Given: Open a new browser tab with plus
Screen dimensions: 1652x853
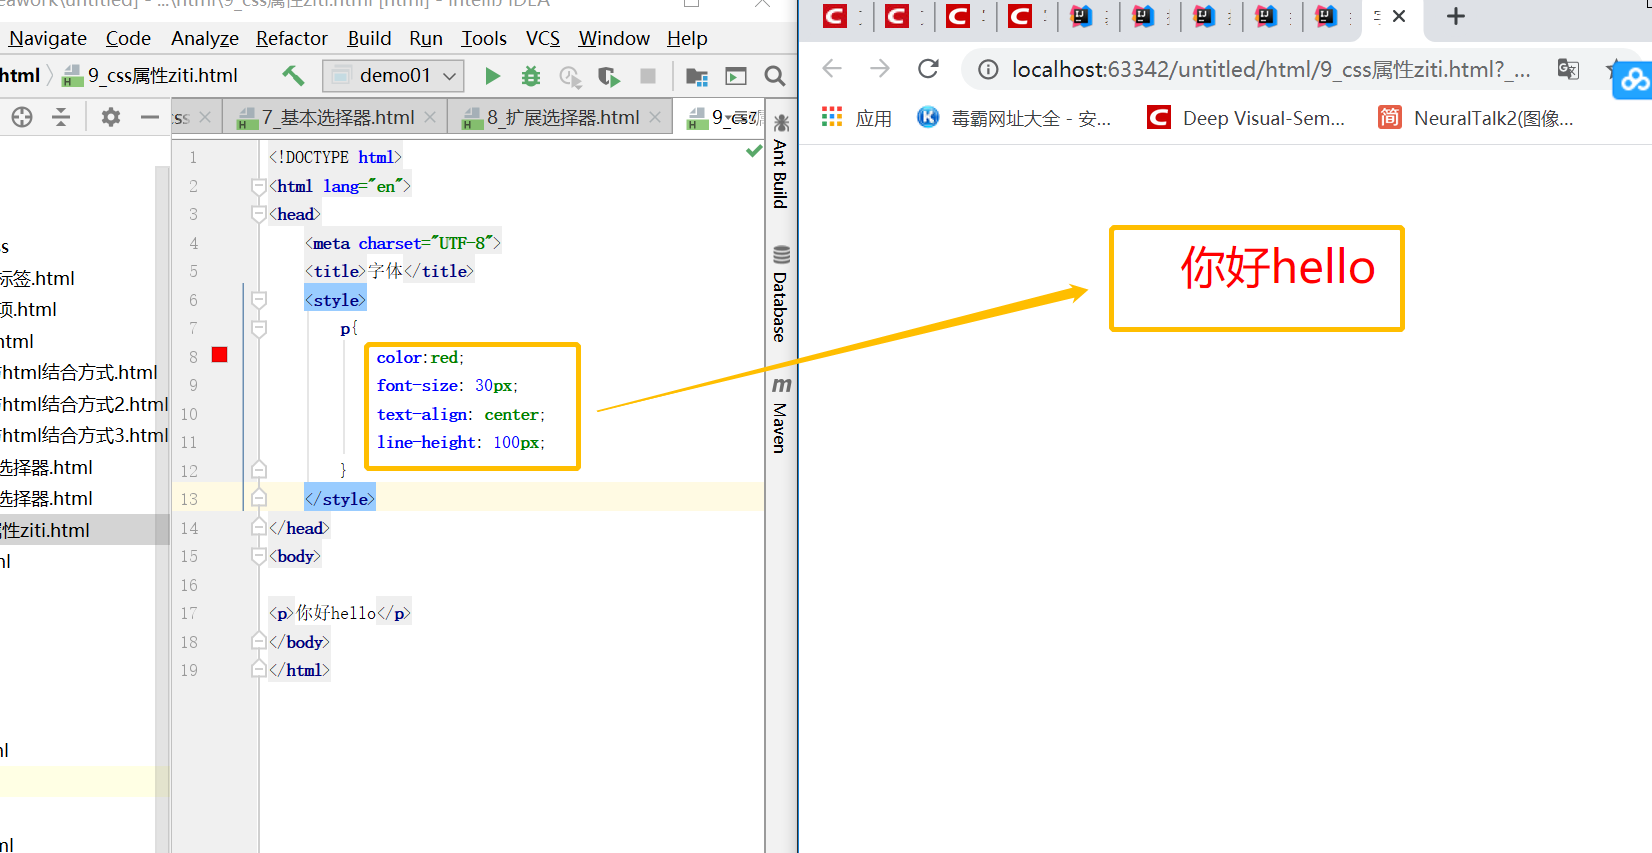Looking at the screenshot, I should point(1456,16).
